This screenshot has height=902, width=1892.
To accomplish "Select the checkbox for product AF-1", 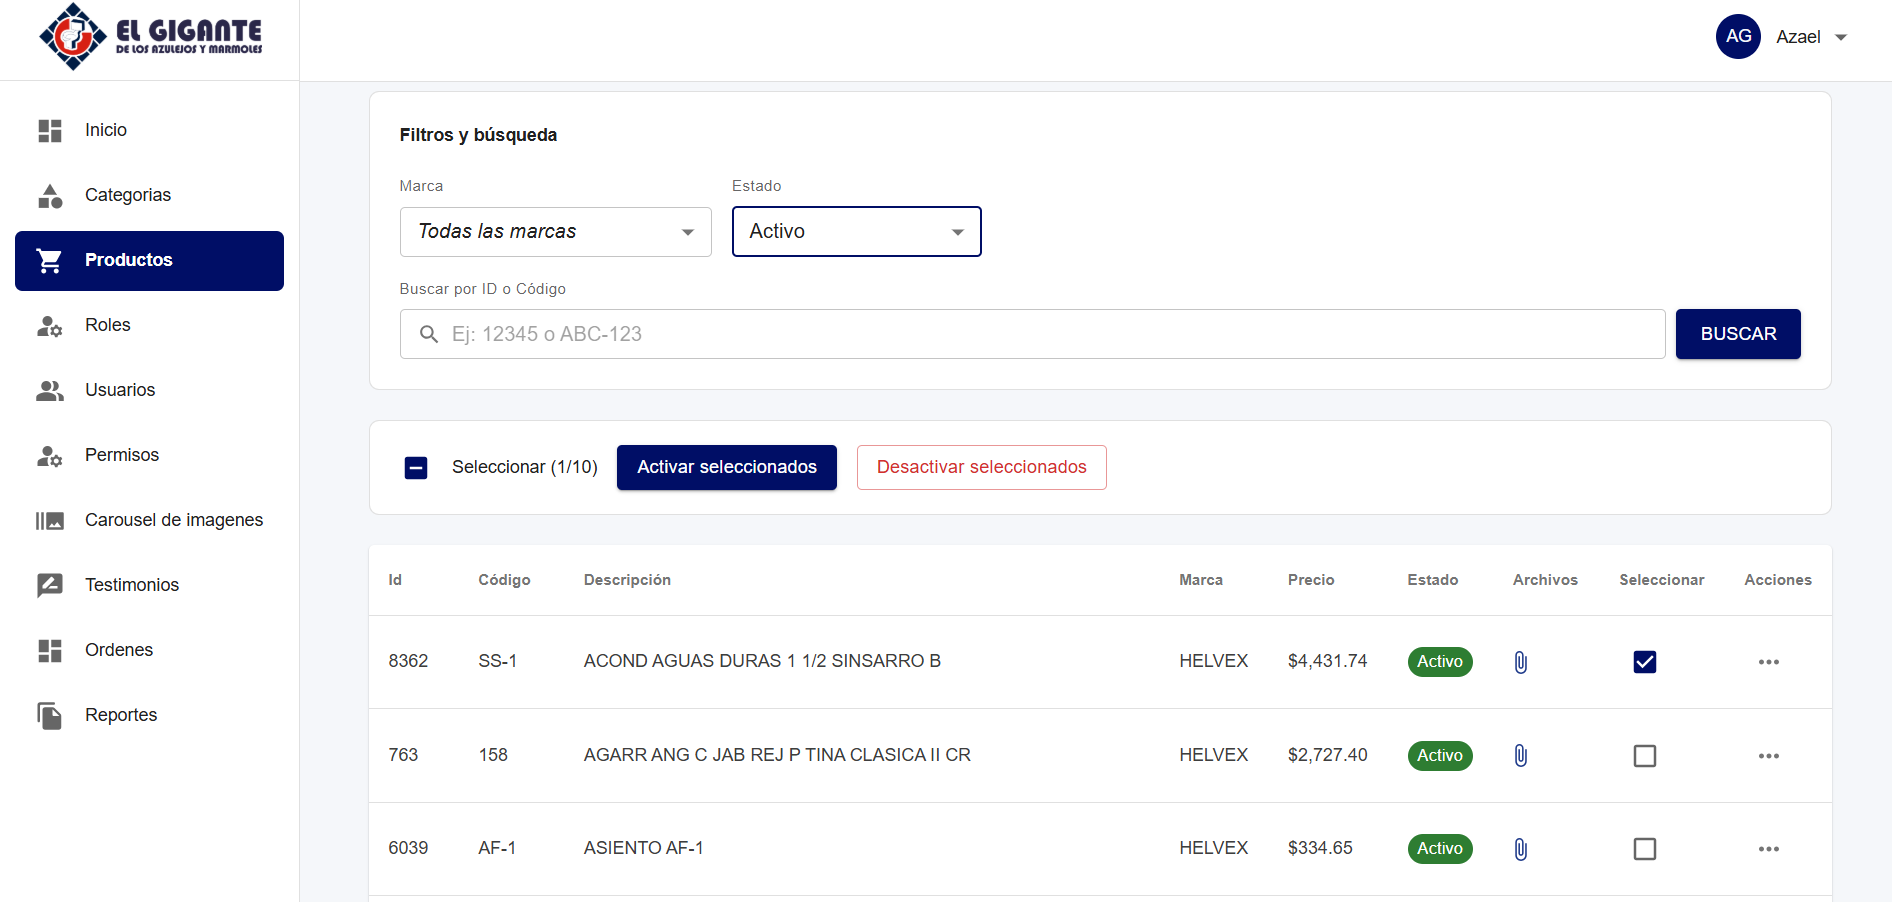I will pyautogui.click(x=1644, y=848).
